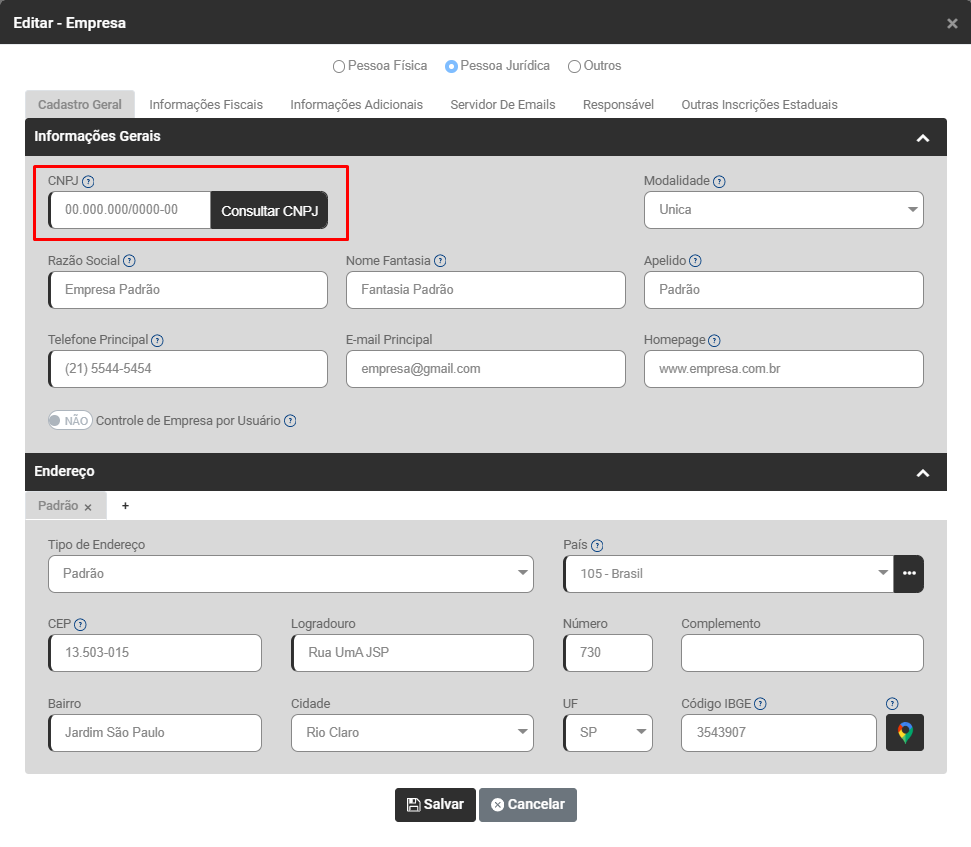Click help icon beside Razão Social
971x847 pixels.
(129, 261)
